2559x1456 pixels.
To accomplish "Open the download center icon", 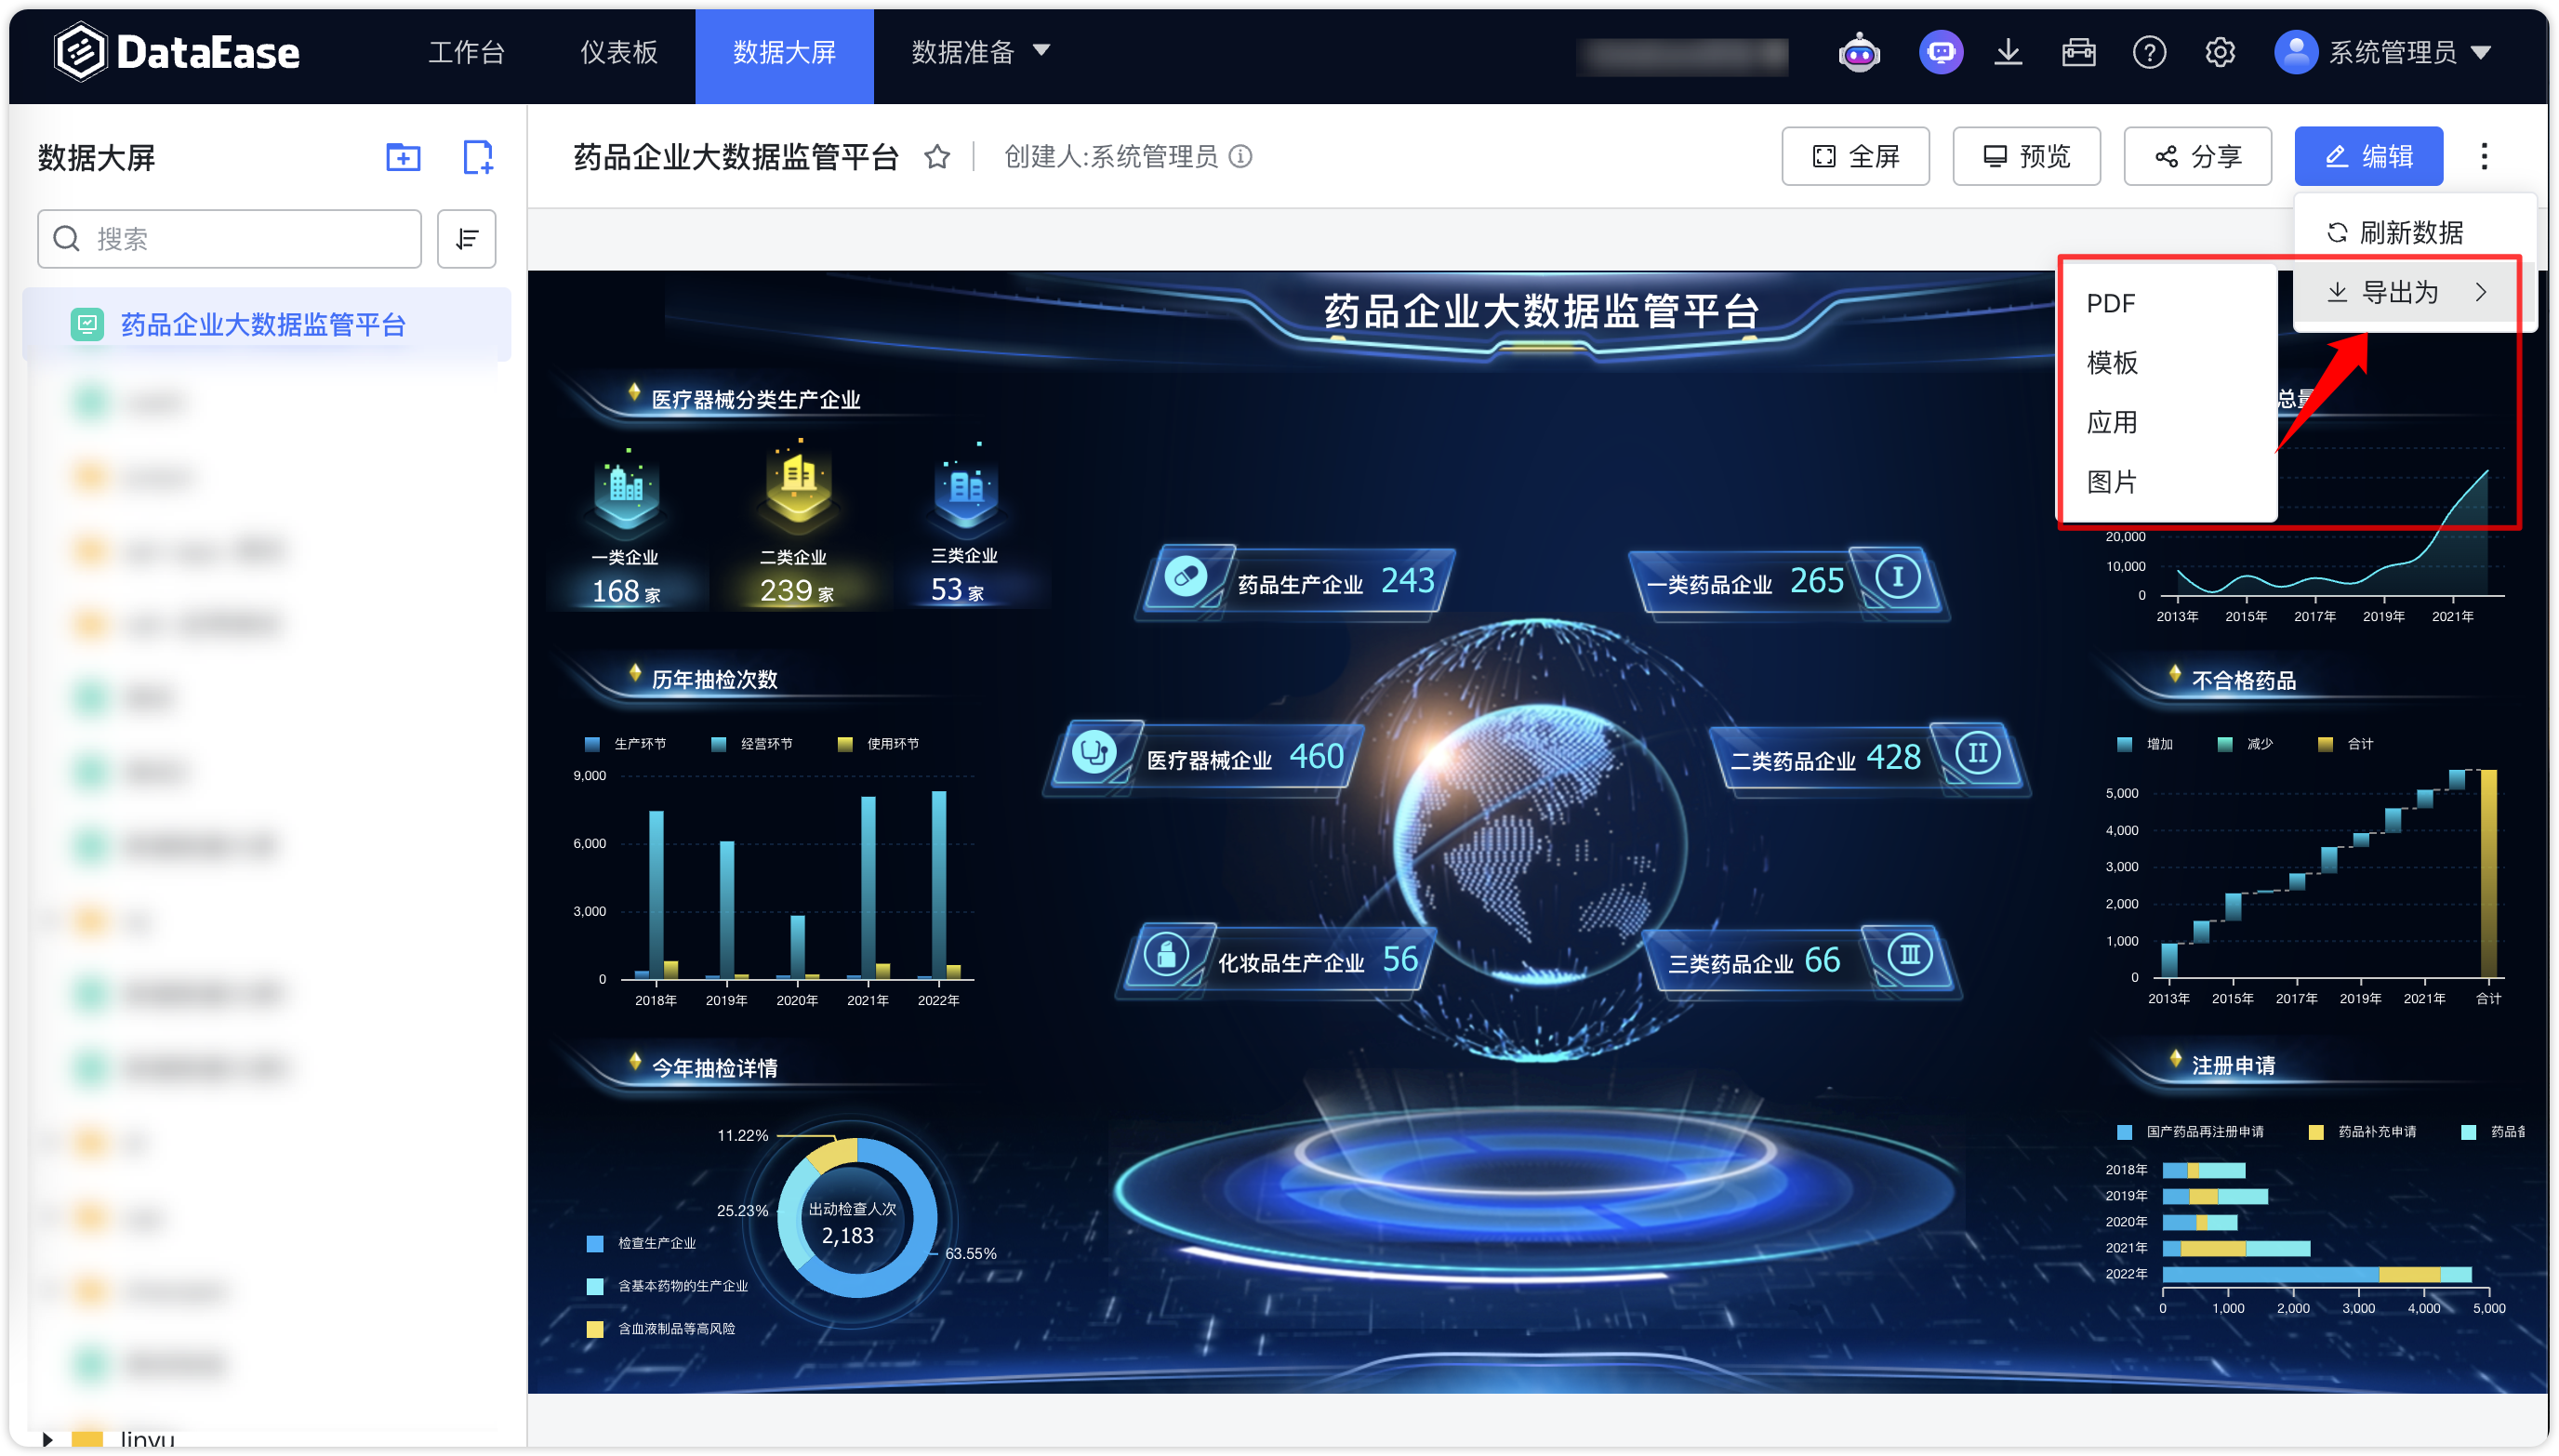I will (2008, 52).
